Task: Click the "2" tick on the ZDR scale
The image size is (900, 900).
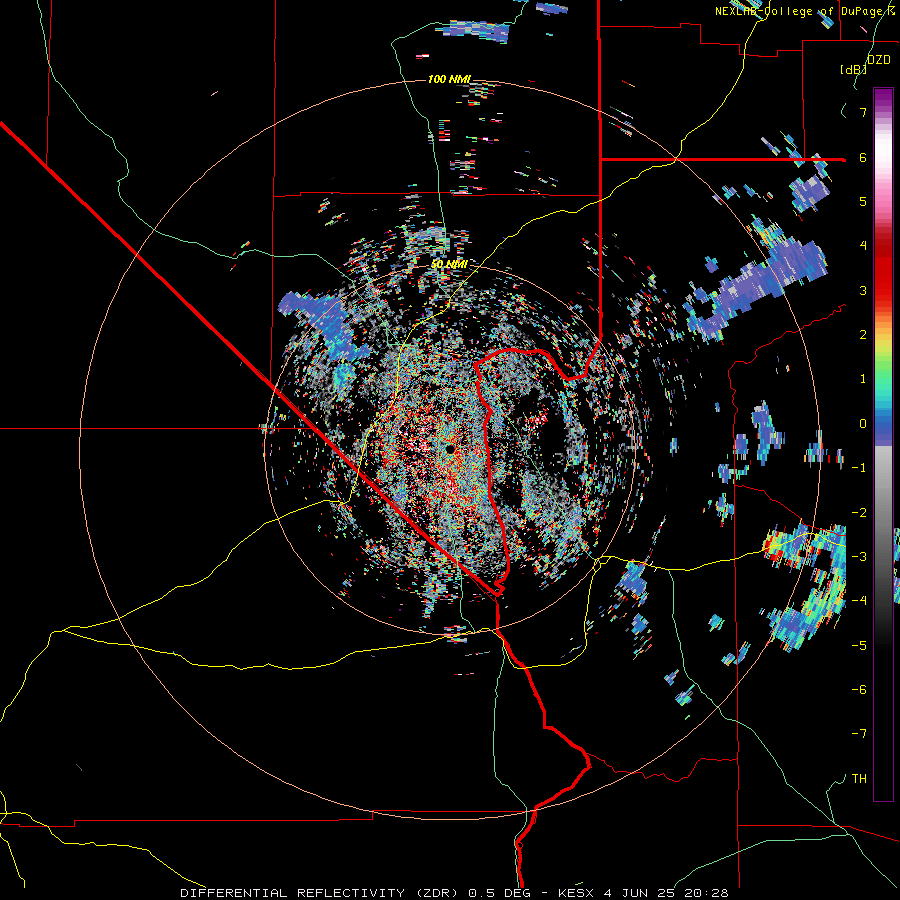Action: 863,335
